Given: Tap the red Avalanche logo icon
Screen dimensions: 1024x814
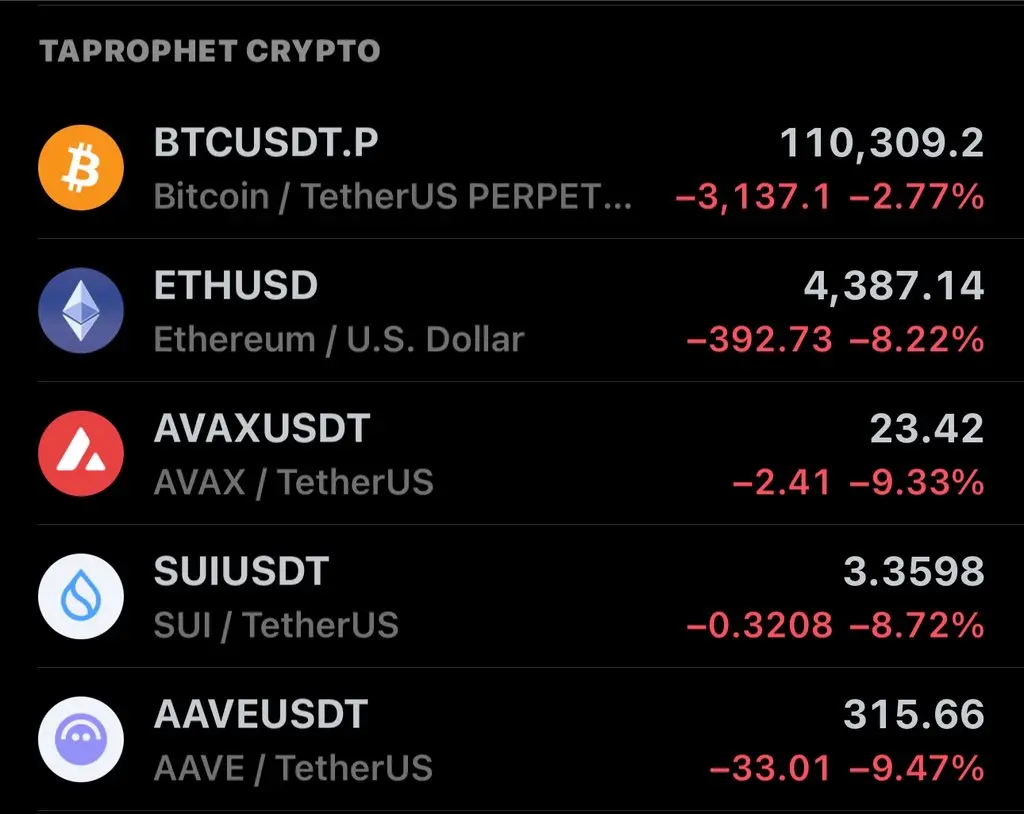Looking at the screenshot, I should [x=81, y=453].
